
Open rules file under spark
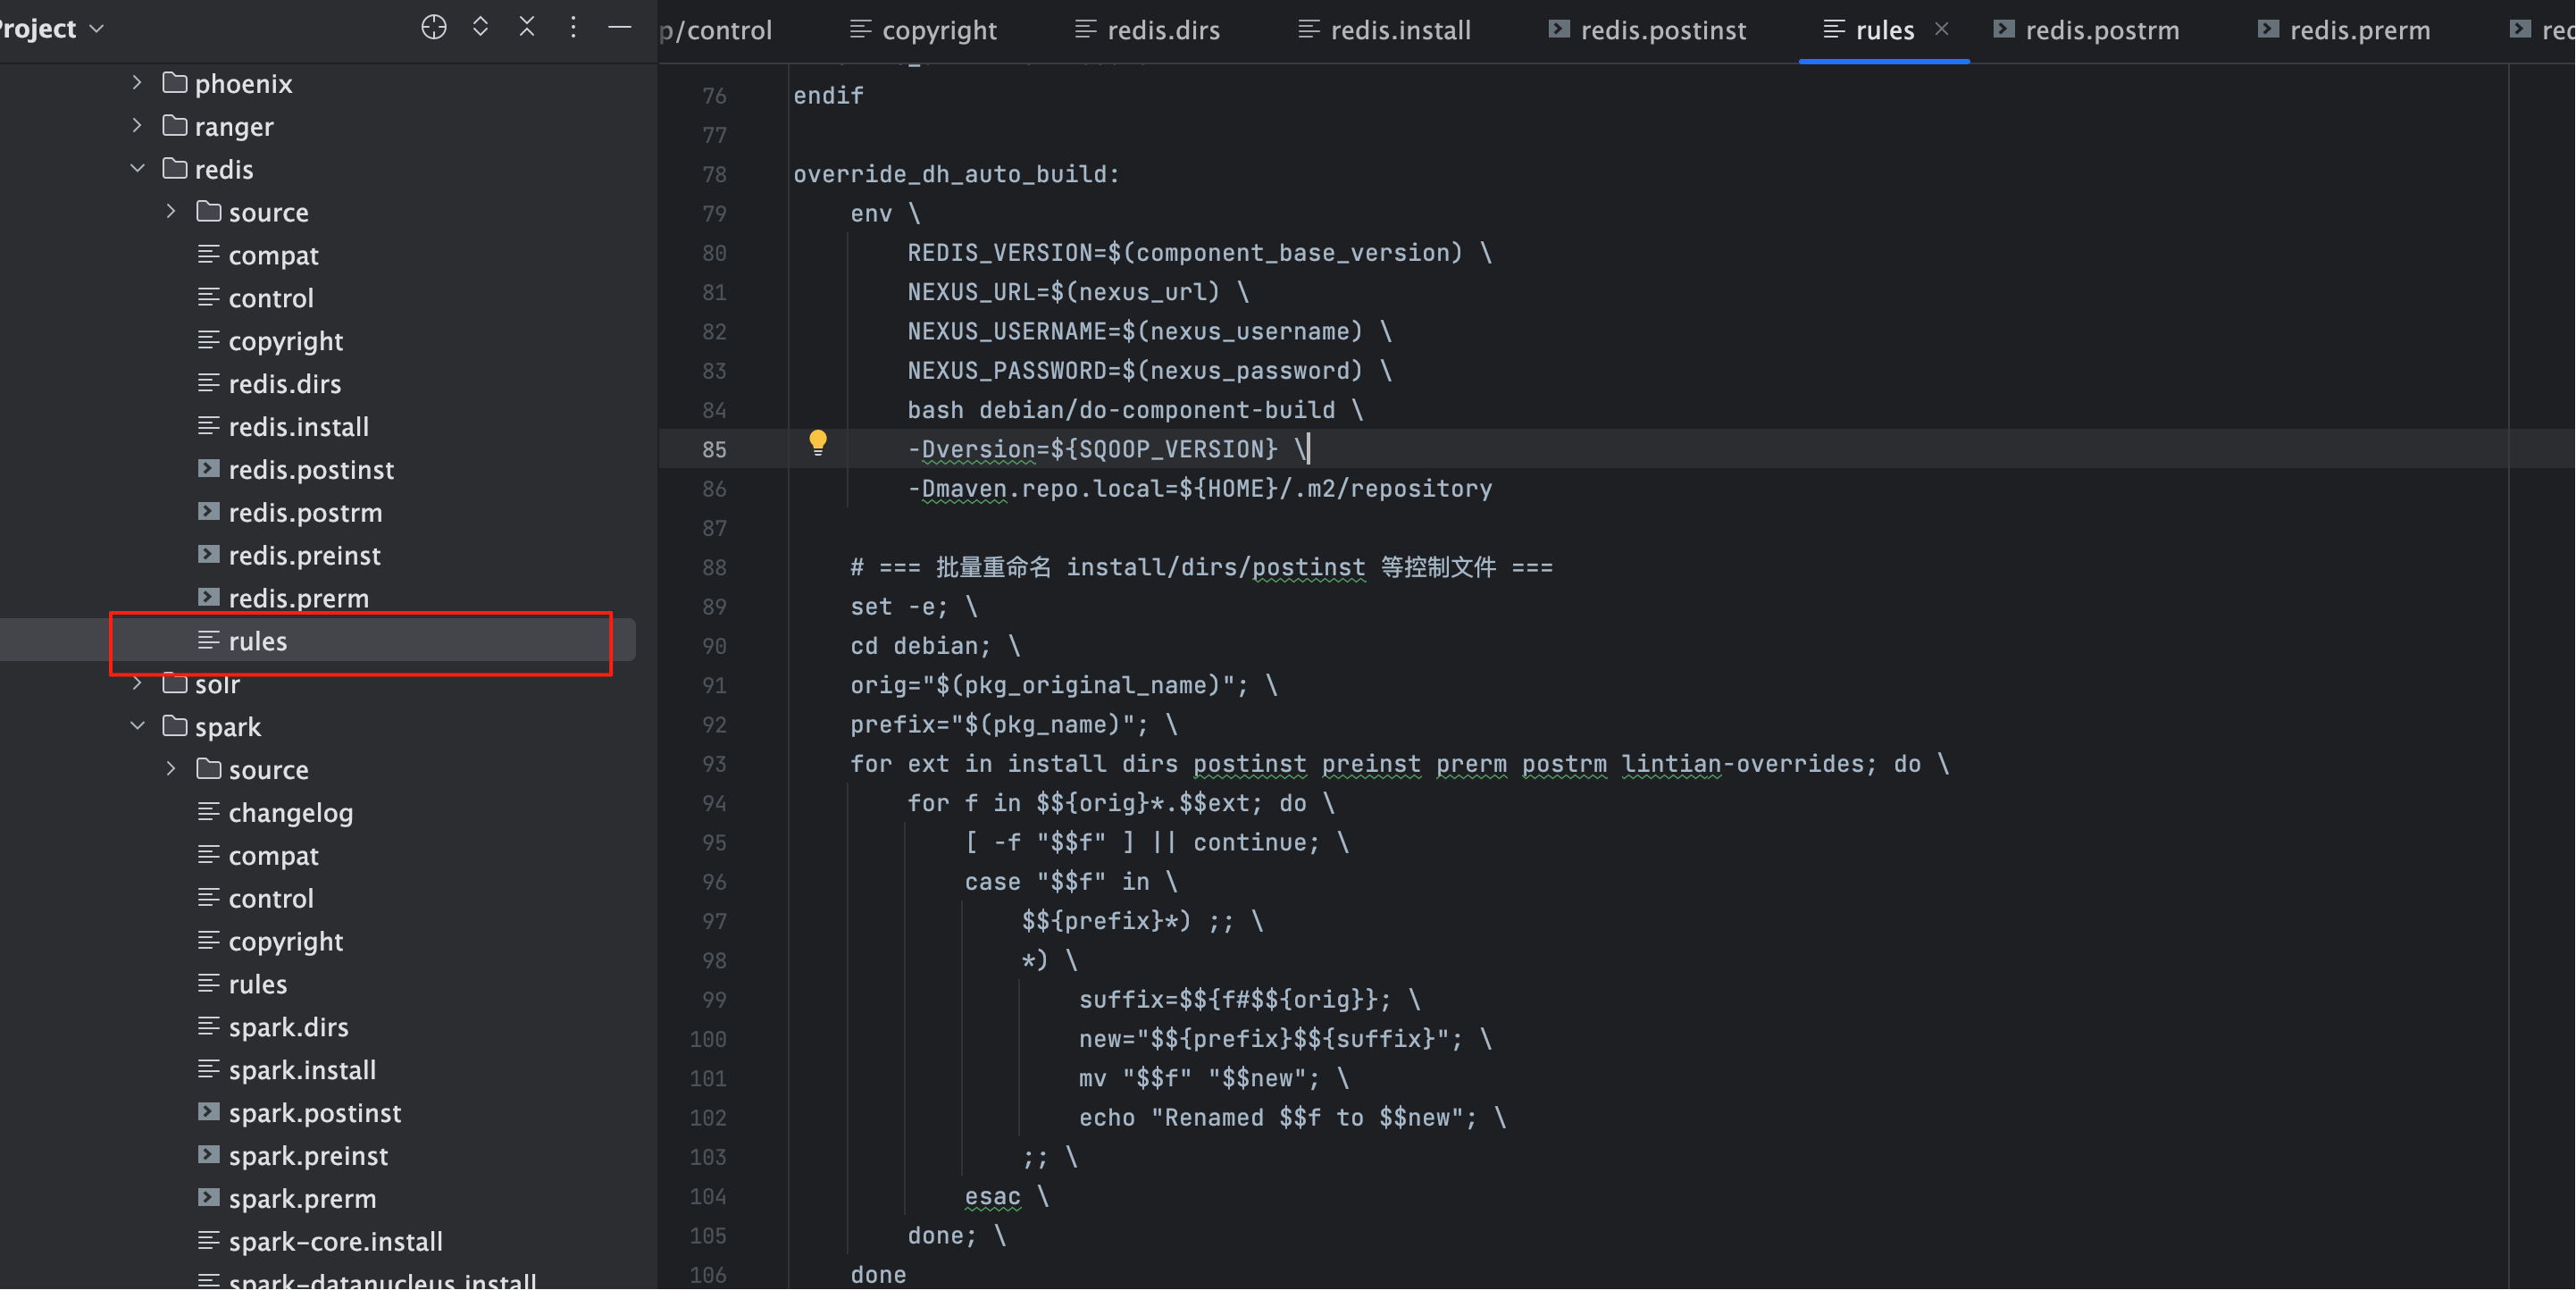(x=258, y=985)
